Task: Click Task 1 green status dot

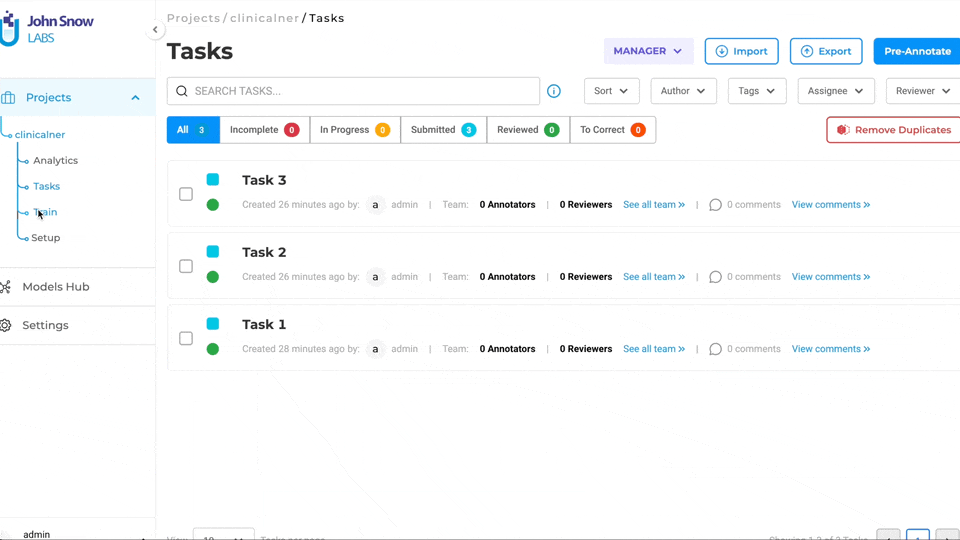Action: 212,349
